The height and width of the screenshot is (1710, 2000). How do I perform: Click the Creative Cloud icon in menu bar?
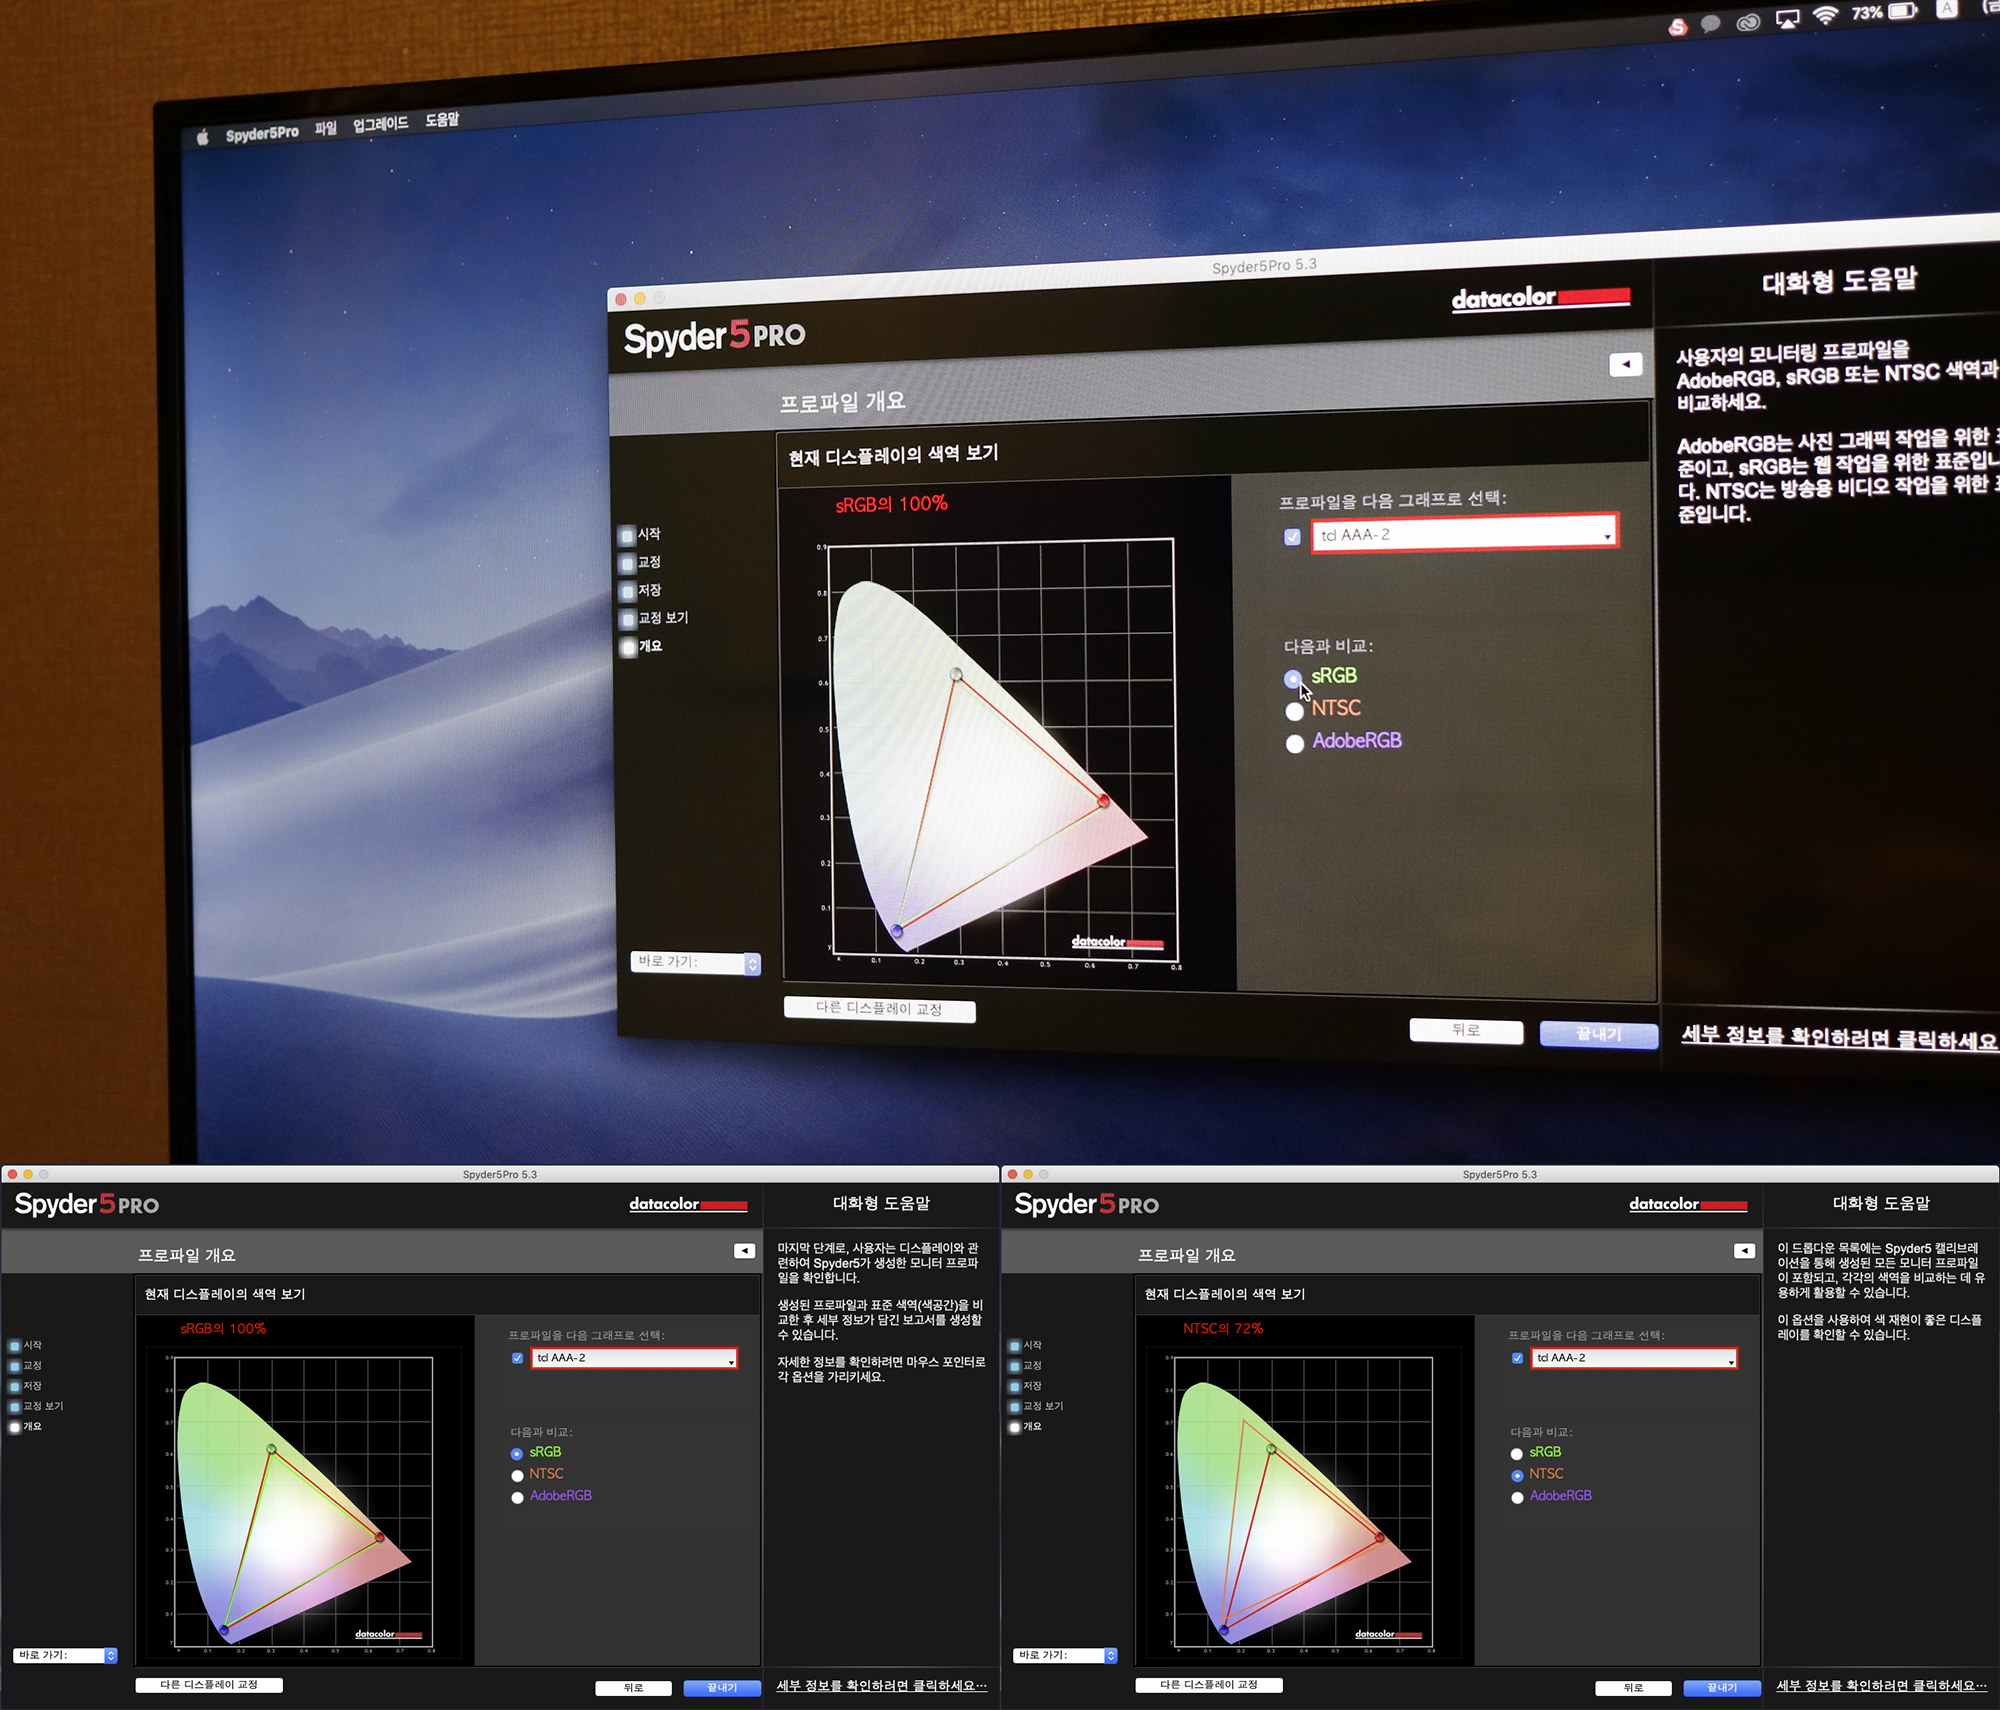coord(1748,22)
